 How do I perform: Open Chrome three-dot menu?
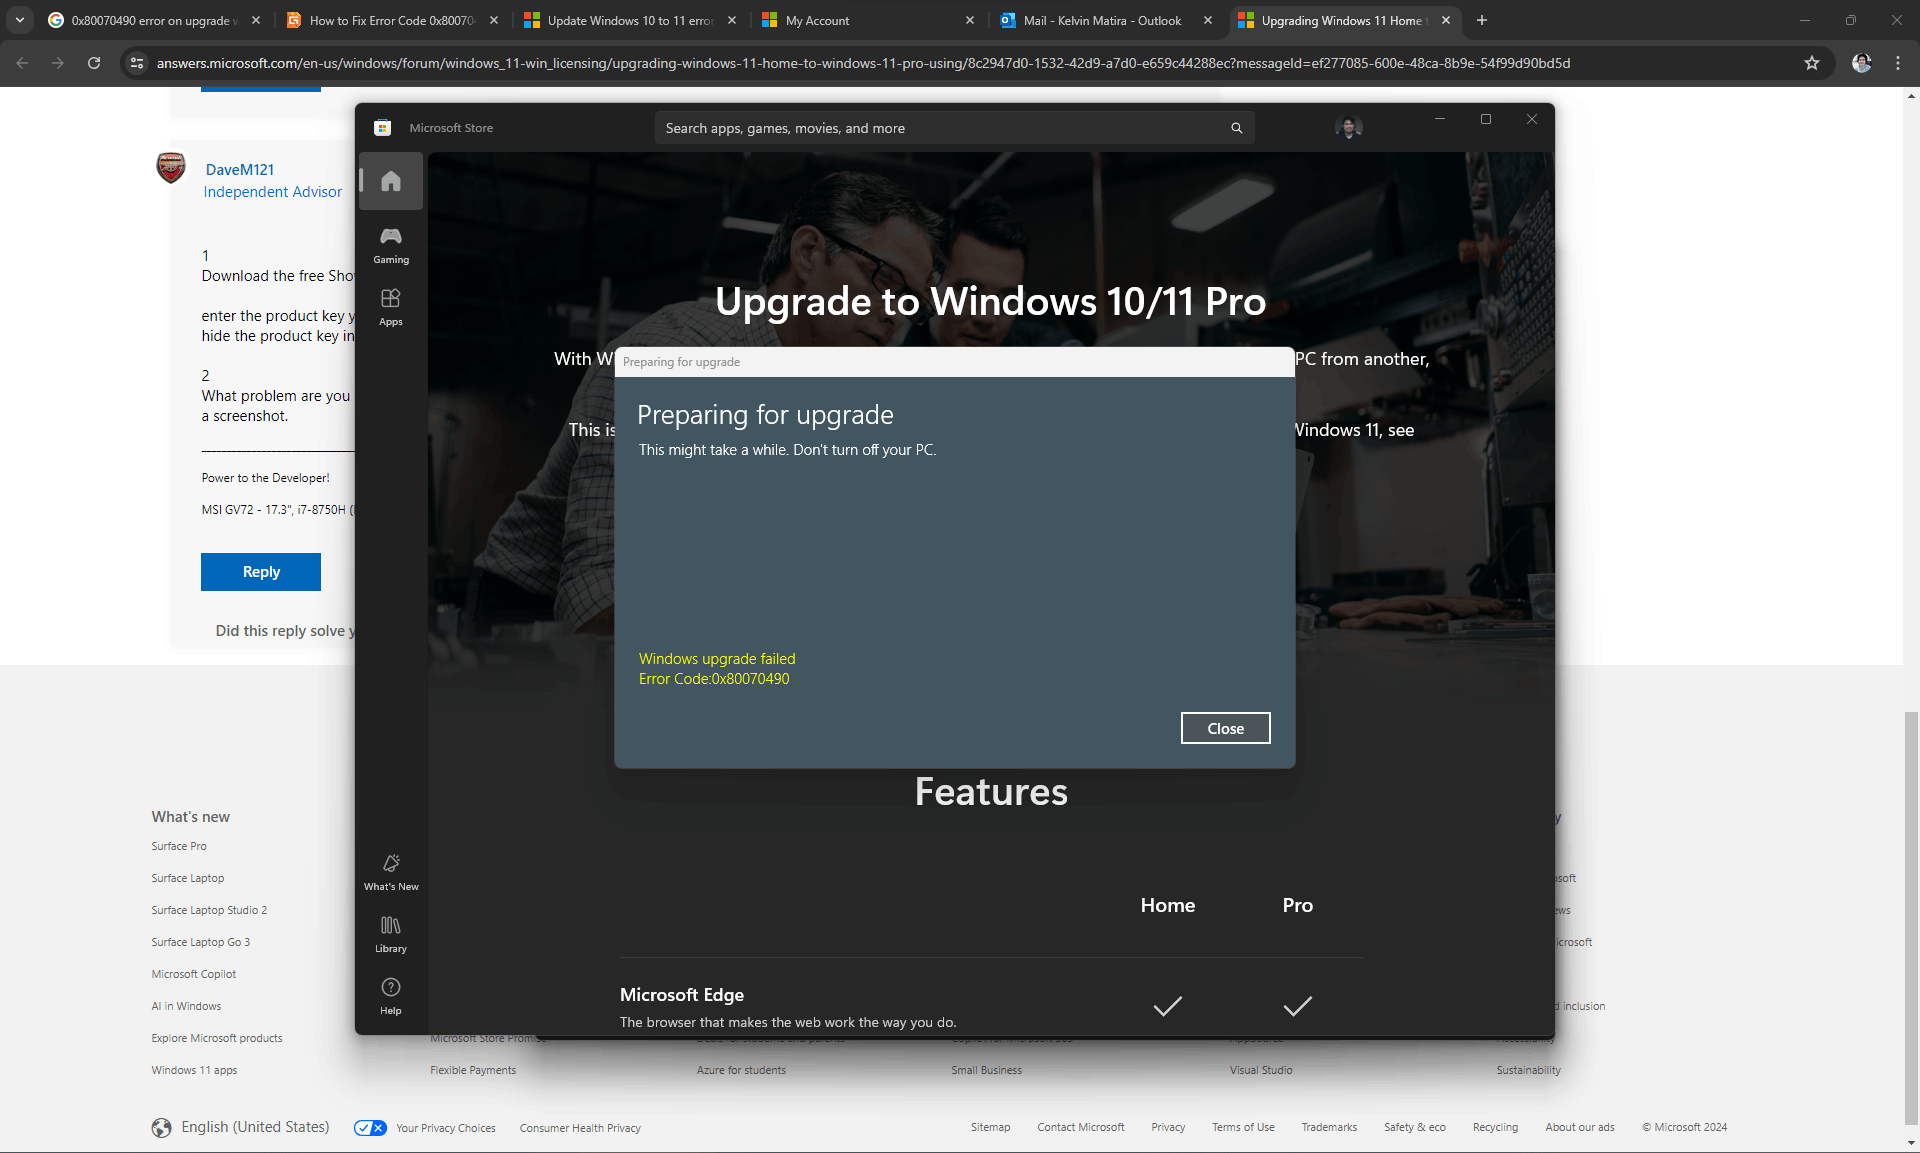click(x=1898, y=63)
